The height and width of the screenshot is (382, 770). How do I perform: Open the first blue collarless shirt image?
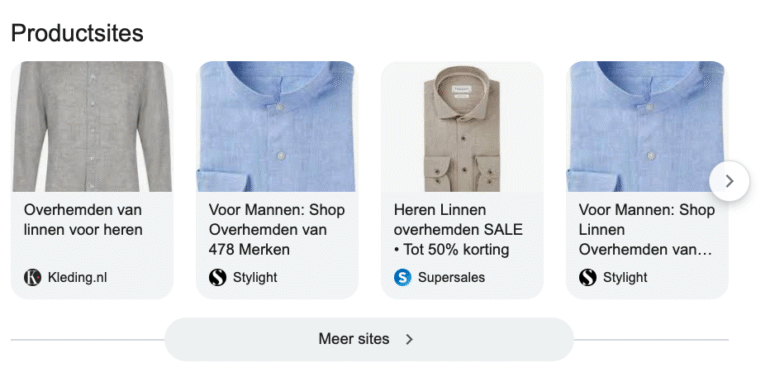coord(277,126)
